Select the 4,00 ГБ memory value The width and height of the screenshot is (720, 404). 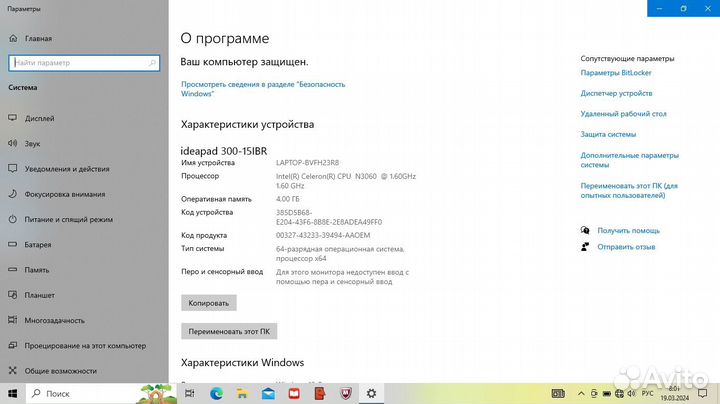(x=287, y=199)
